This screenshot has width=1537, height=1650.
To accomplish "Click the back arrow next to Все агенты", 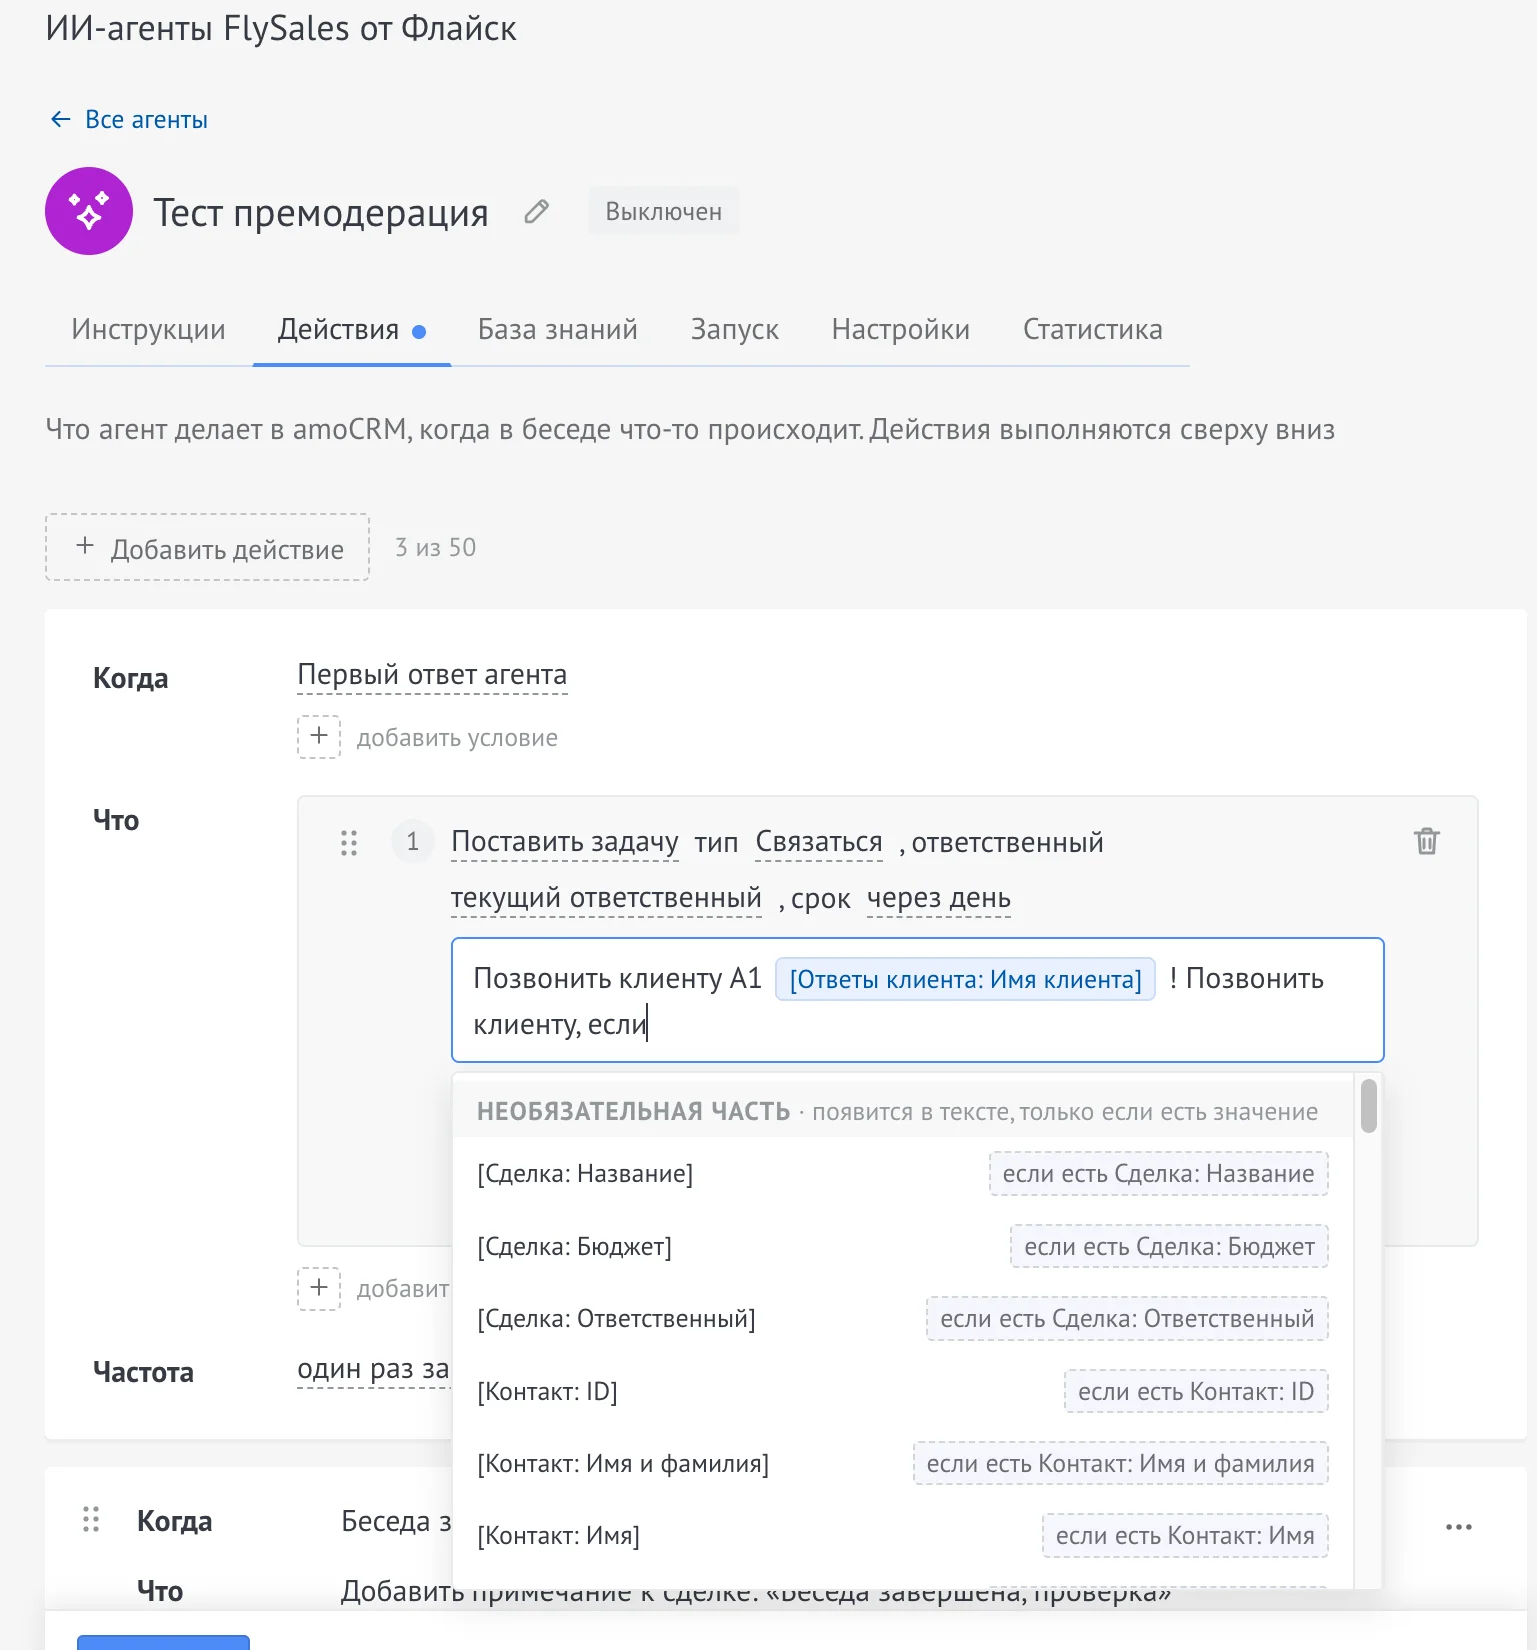I will coord(61,120).
